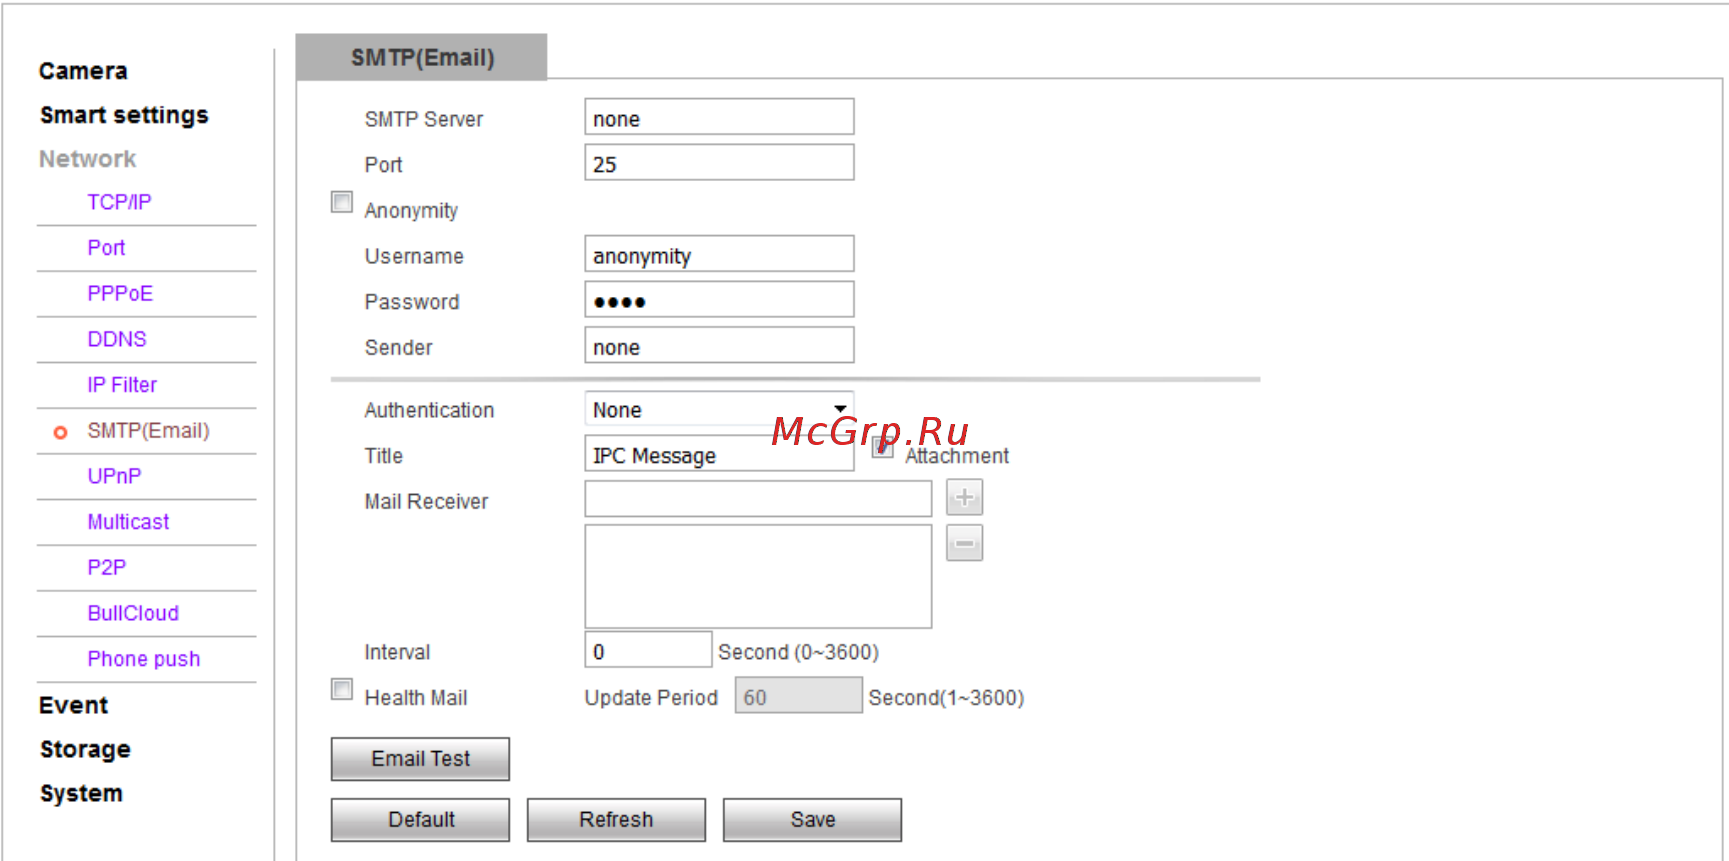The height and width of the screenshot is (861, 1729).
Task: Click the Update Period field
Action: pyautogui.click(x=798, y=696)
